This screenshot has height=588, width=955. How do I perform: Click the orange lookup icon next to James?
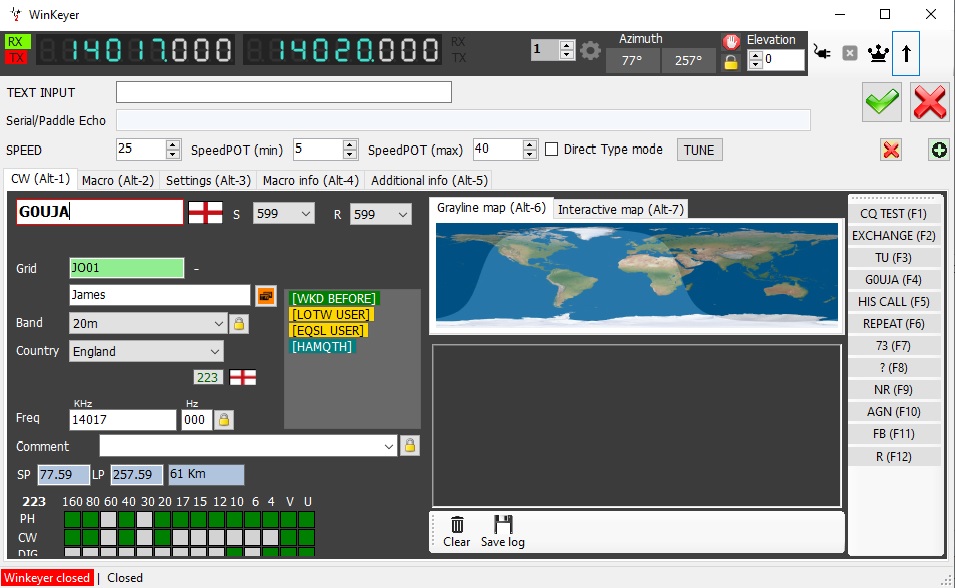tap(266, 296)
